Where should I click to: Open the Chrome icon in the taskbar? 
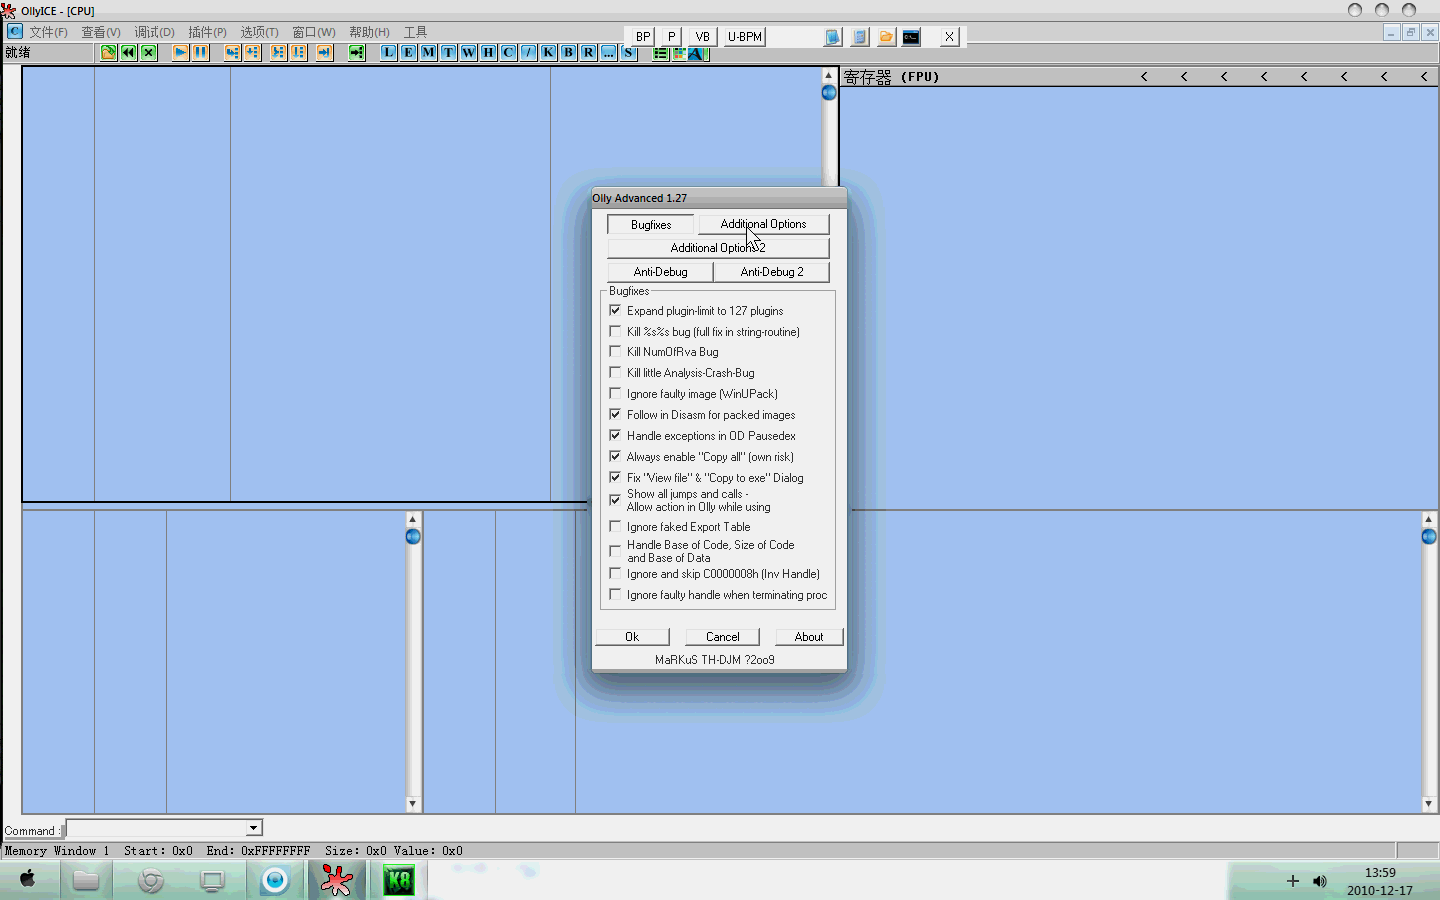click(151, 880)
